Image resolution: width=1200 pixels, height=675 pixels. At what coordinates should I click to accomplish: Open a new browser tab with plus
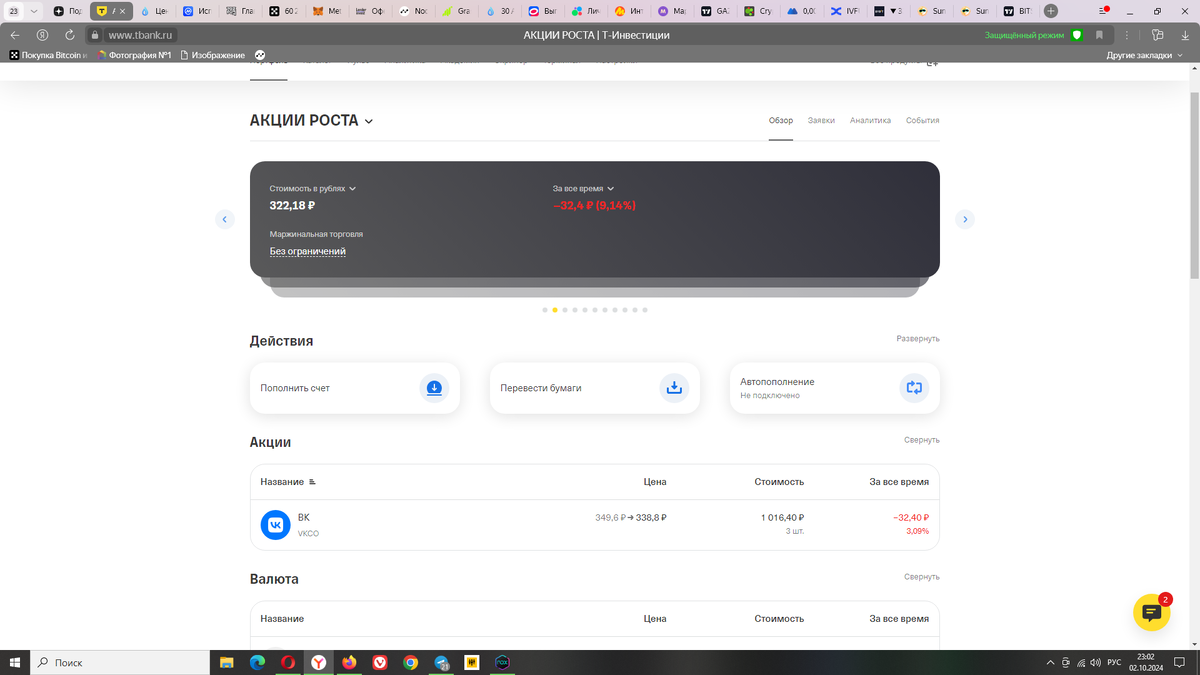[1051, 11]
